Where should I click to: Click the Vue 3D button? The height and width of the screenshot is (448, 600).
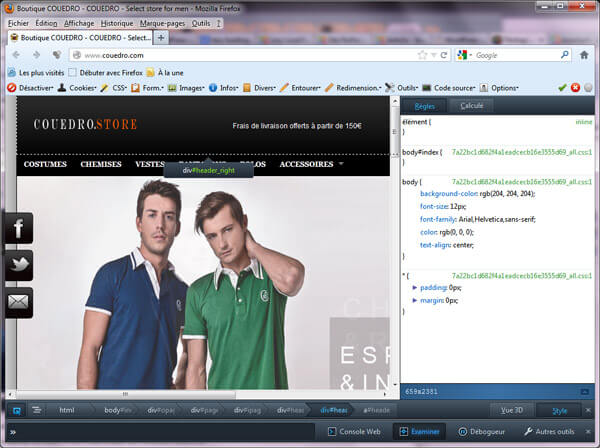point(512,410)
